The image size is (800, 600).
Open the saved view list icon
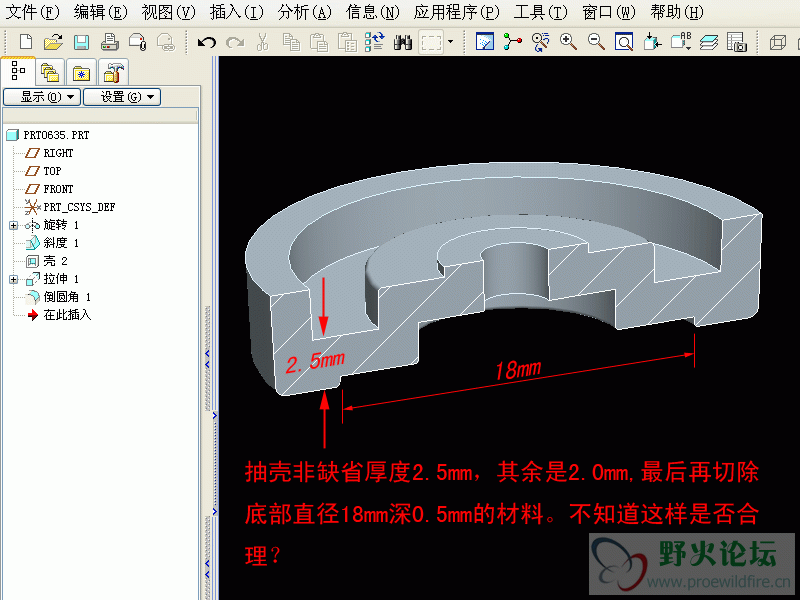point(681,42)
